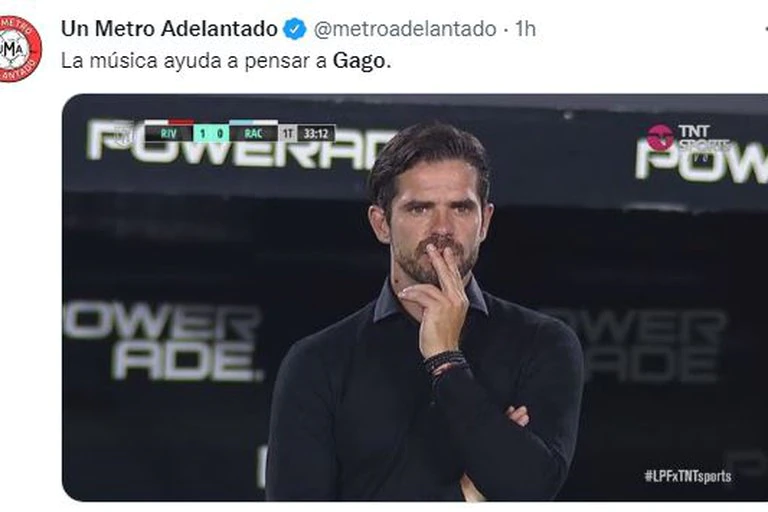The width and height of the screenshot is (768, 512).
Task: Click the coach's beaded wristbands
Action: pos(446,364)
